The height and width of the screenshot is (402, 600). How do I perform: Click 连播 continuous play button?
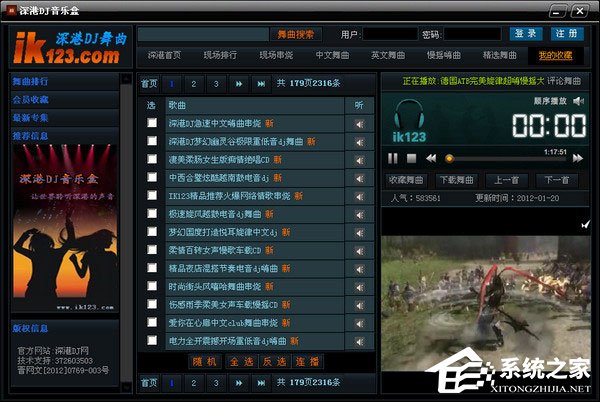pos(307,361)
